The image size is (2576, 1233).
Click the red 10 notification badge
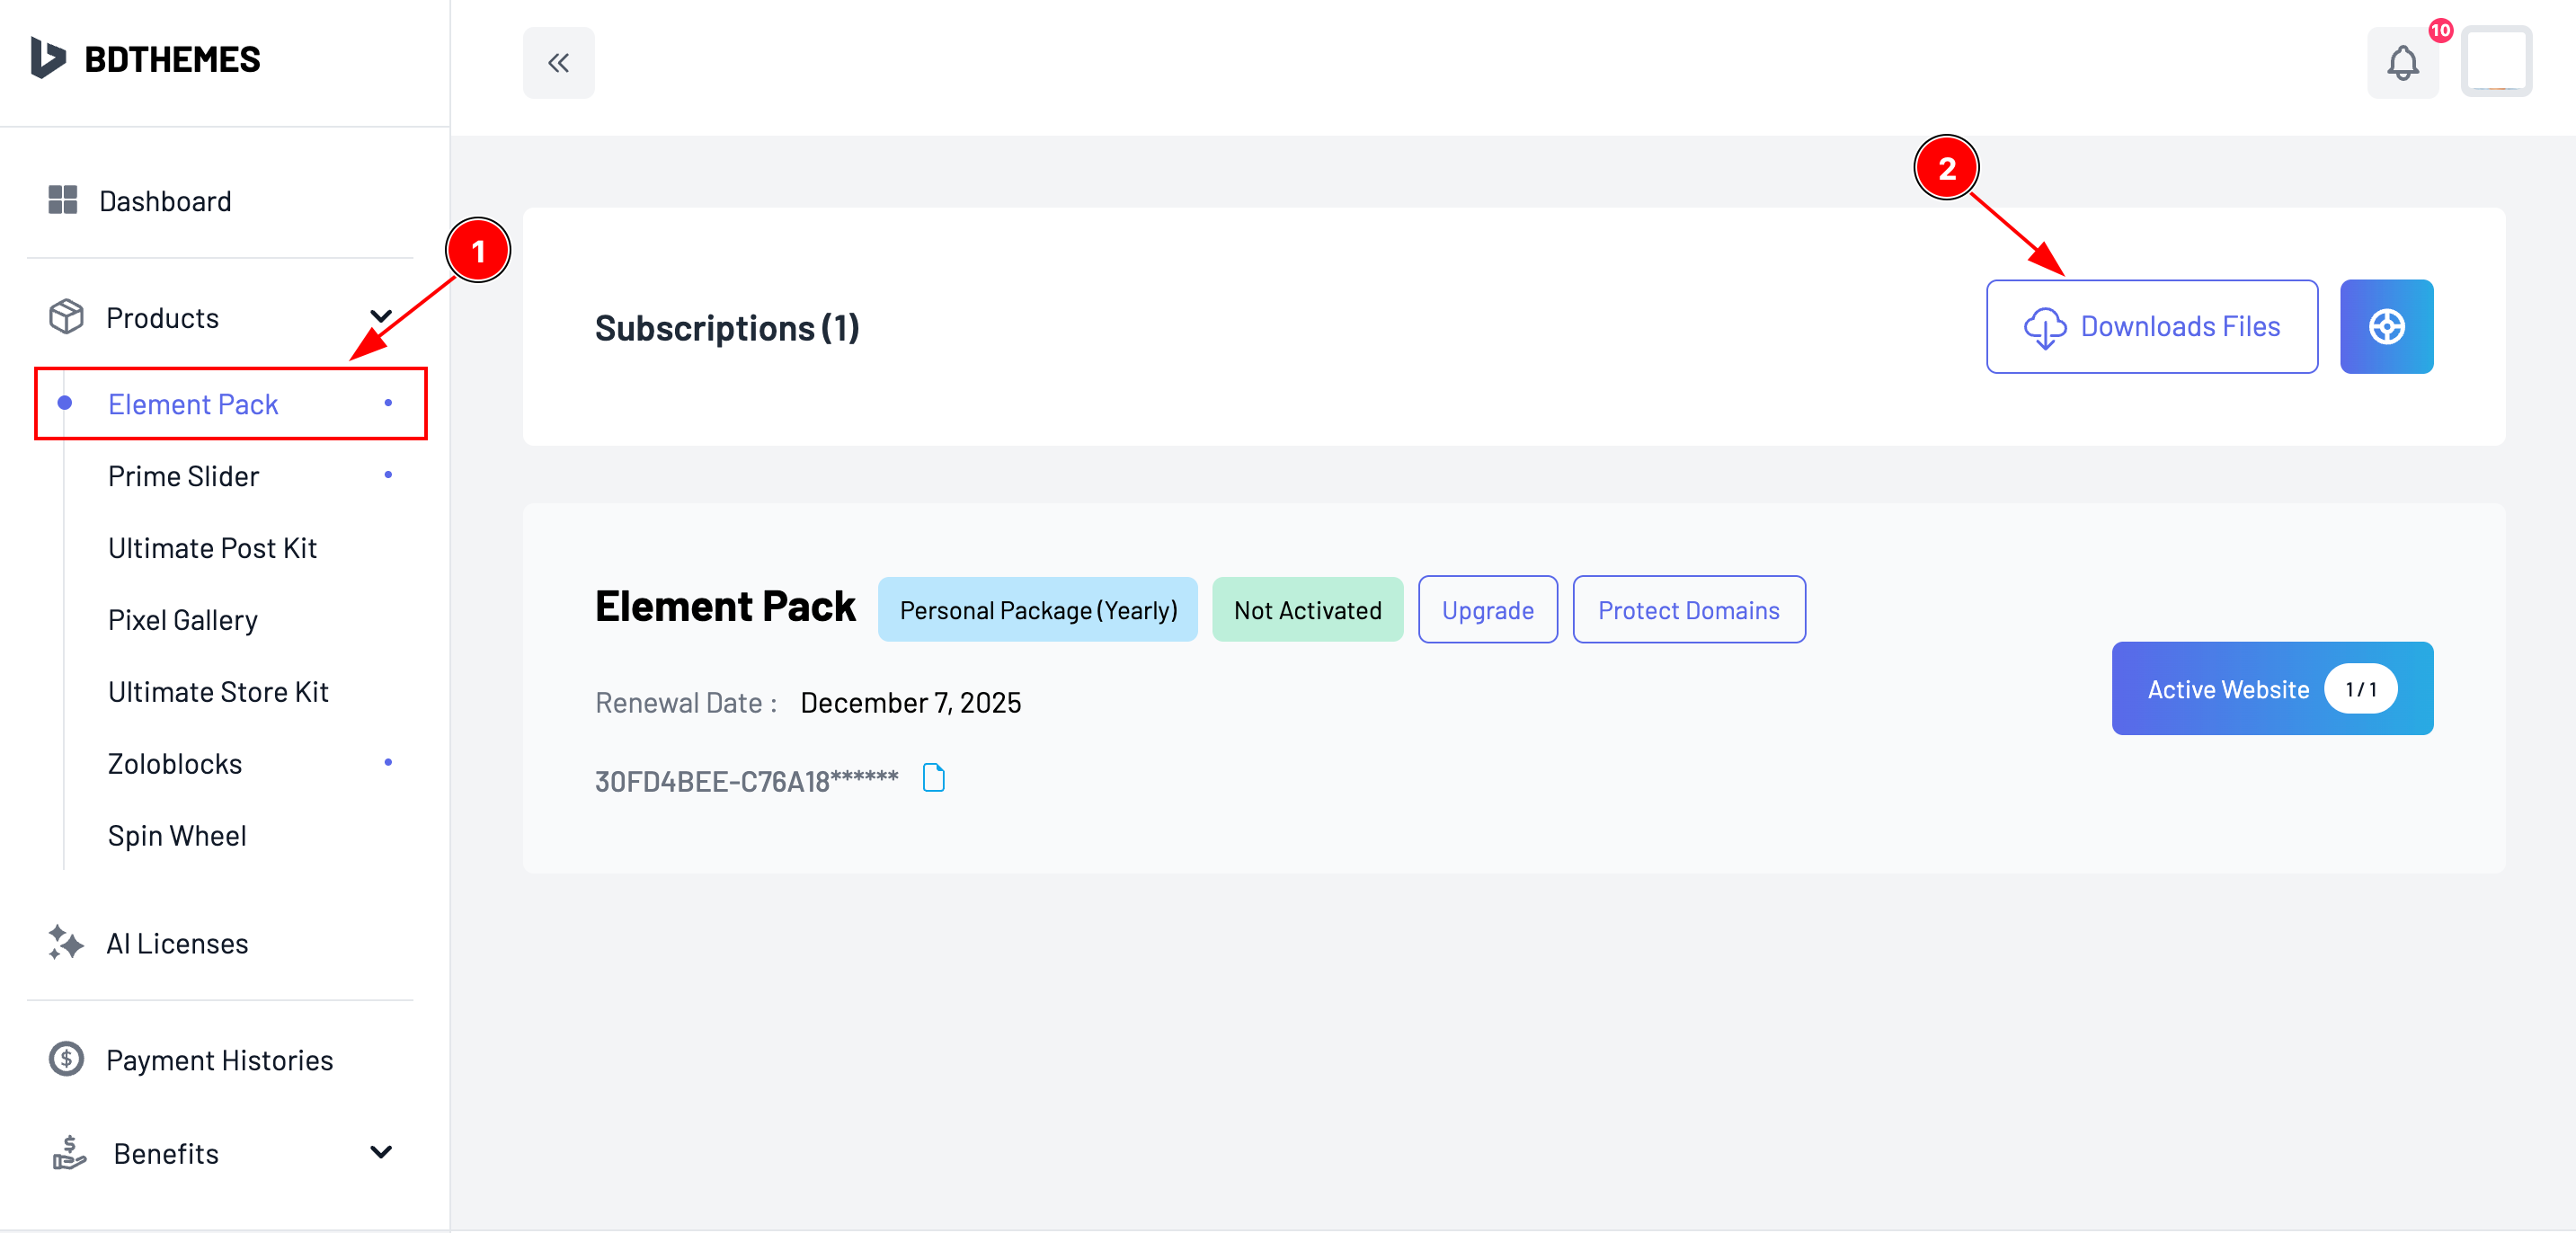pos(2440,30)
